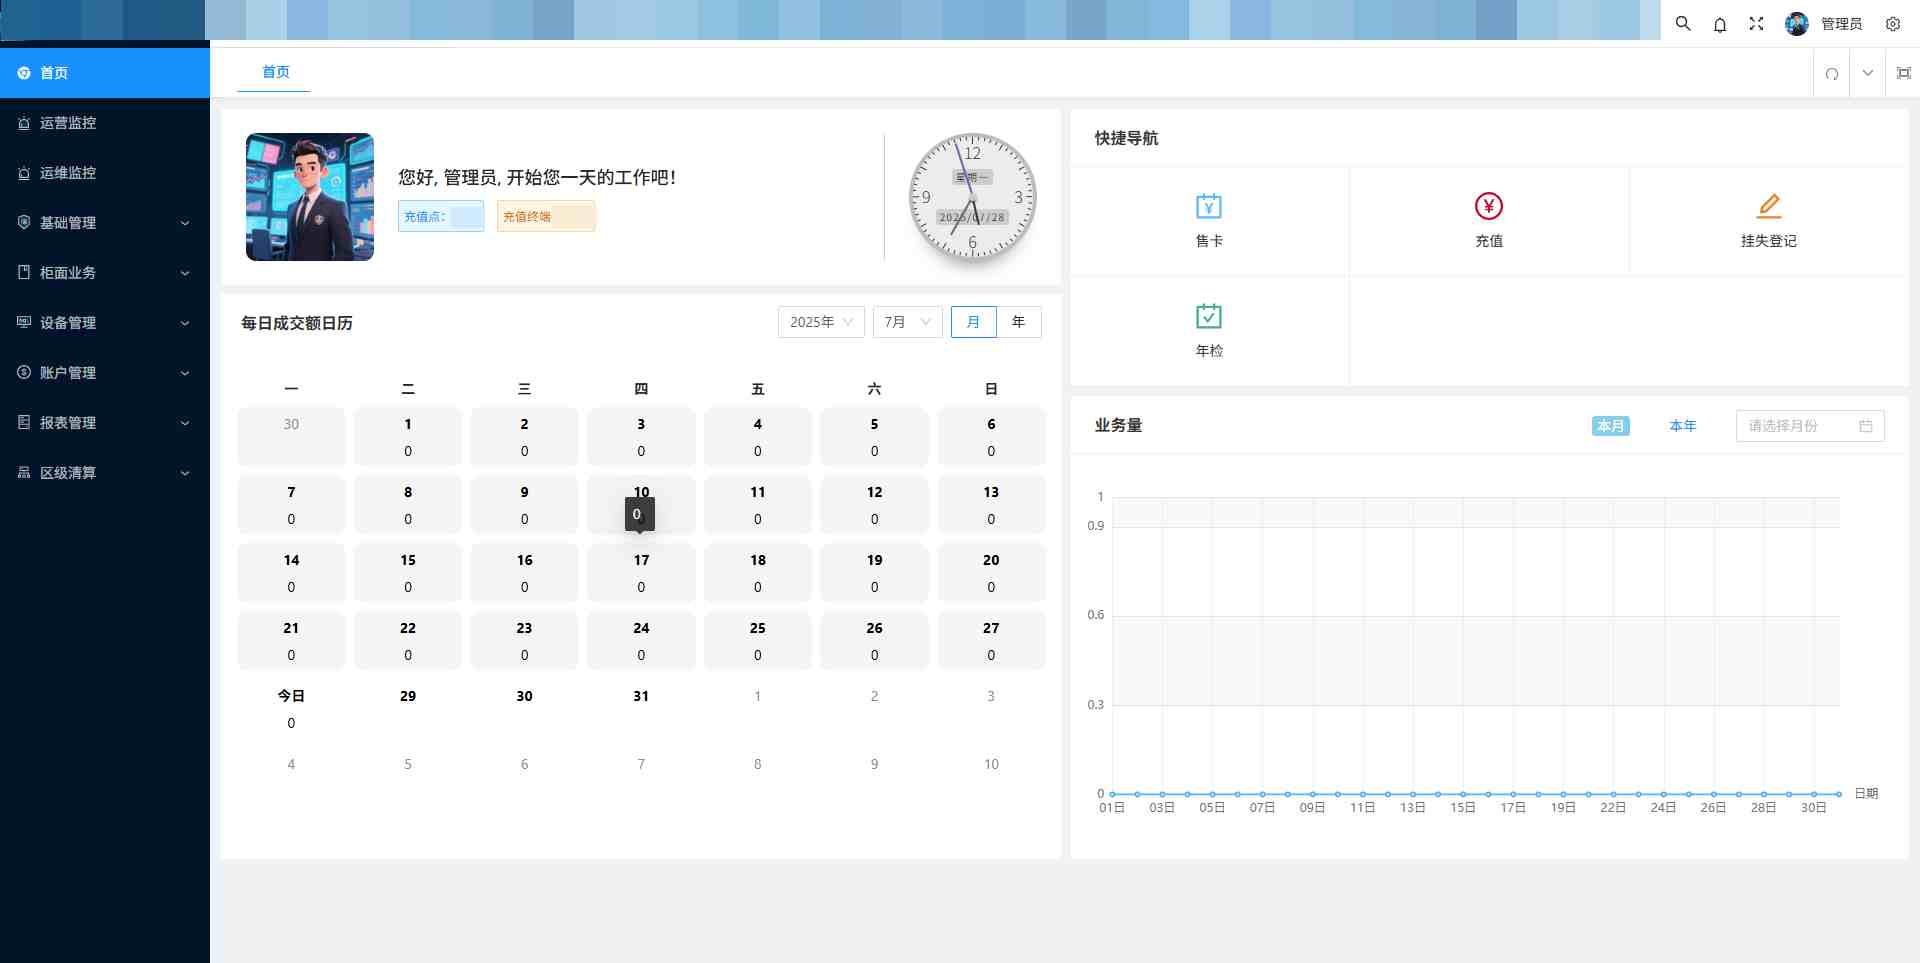Viewport: 1920px width, 963px height.
Task: Expand the 区级清算 submenu chevron
Action: pyautogui.click(x=185, y=473)
